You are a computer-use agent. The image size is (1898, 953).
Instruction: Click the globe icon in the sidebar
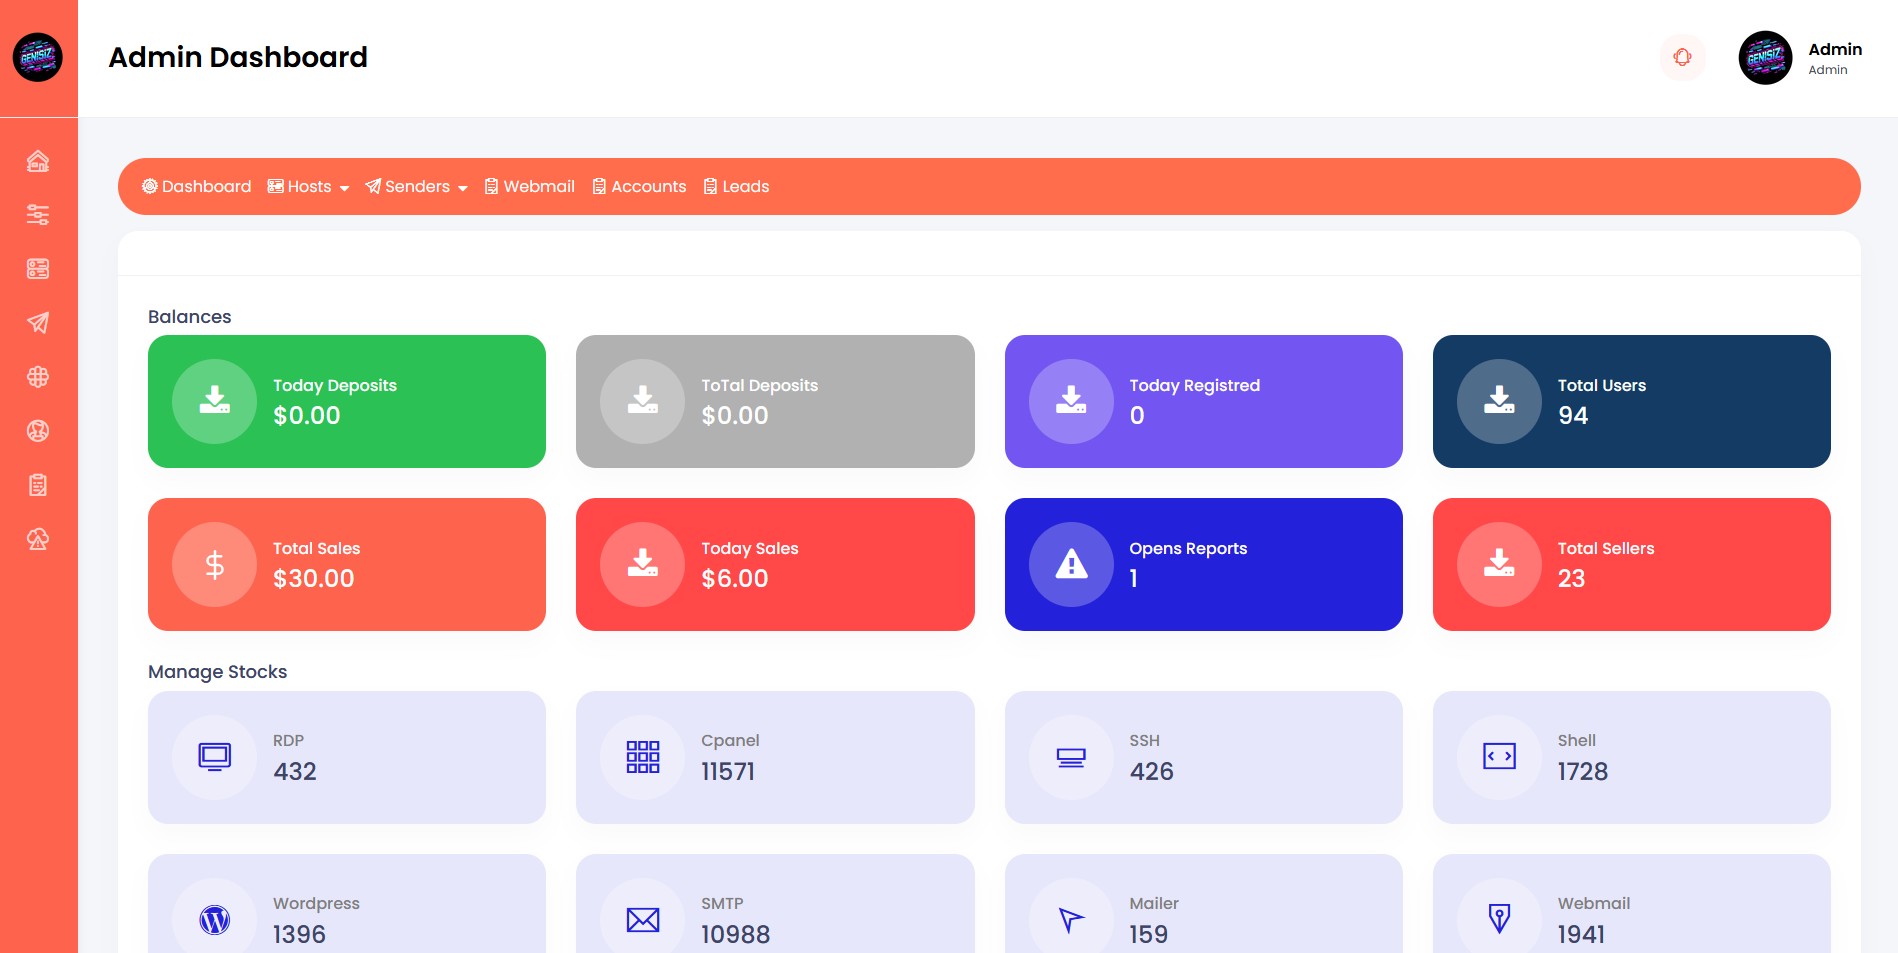coord(38,377)
